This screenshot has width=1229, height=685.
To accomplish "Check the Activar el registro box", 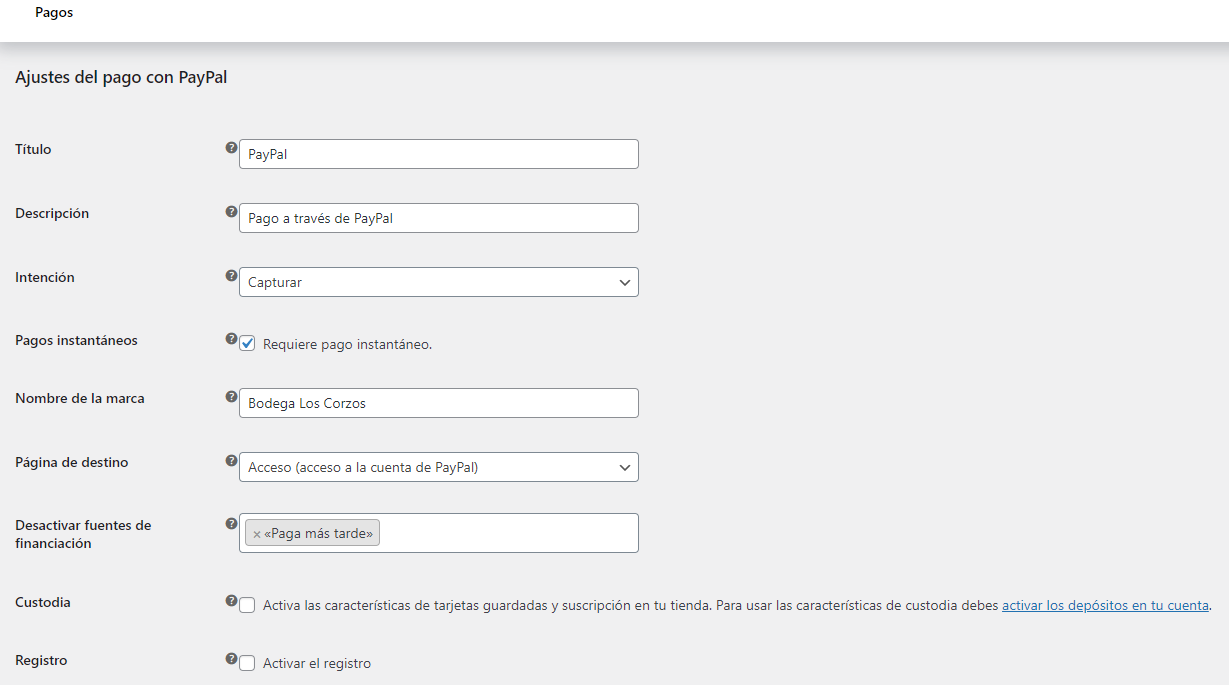I will click(247, 663).
